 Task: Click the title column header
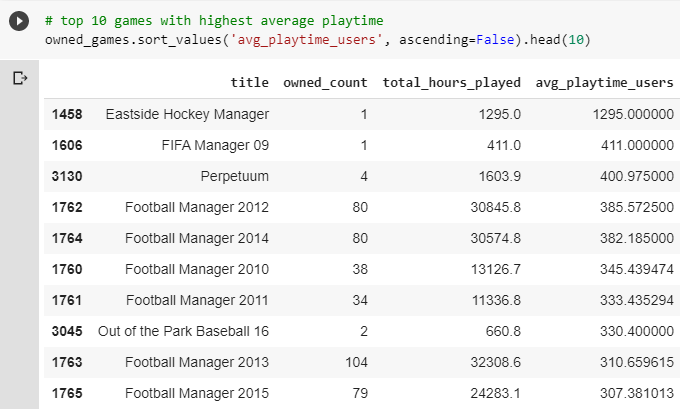pos(249,82)
